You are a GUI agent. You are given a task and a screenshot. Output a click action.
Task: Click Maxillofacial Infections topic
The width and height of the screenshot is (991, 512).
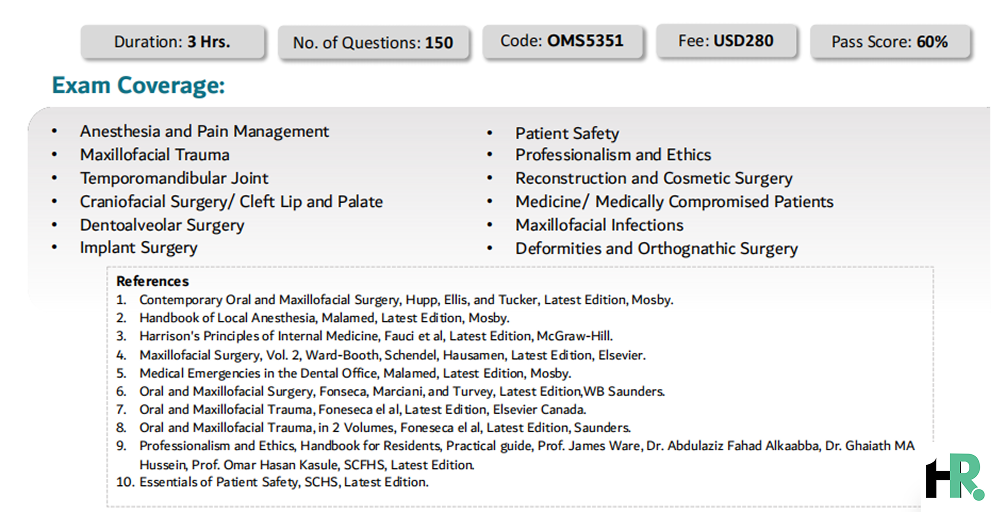click(x=599, y=225)
